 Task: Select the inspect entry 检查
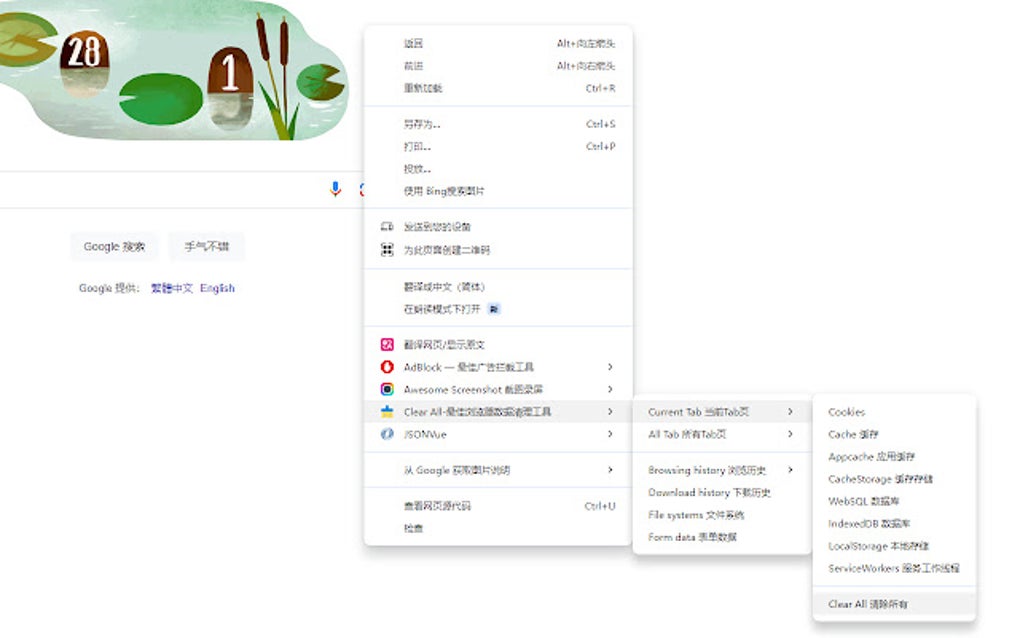498,528
